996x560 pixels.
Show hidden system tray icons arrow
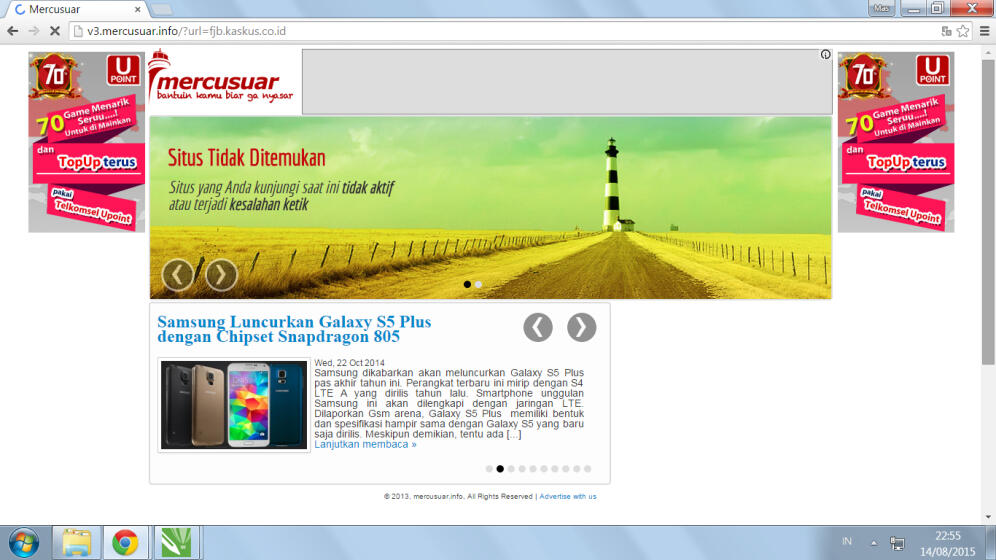pos(874,543)
